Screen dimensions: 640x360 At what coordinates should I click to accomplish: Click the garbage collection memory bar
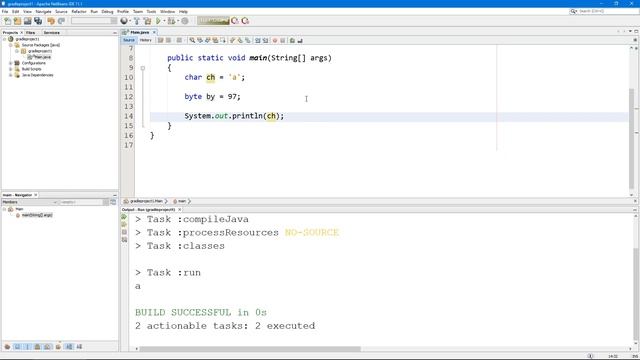point(213,21)
